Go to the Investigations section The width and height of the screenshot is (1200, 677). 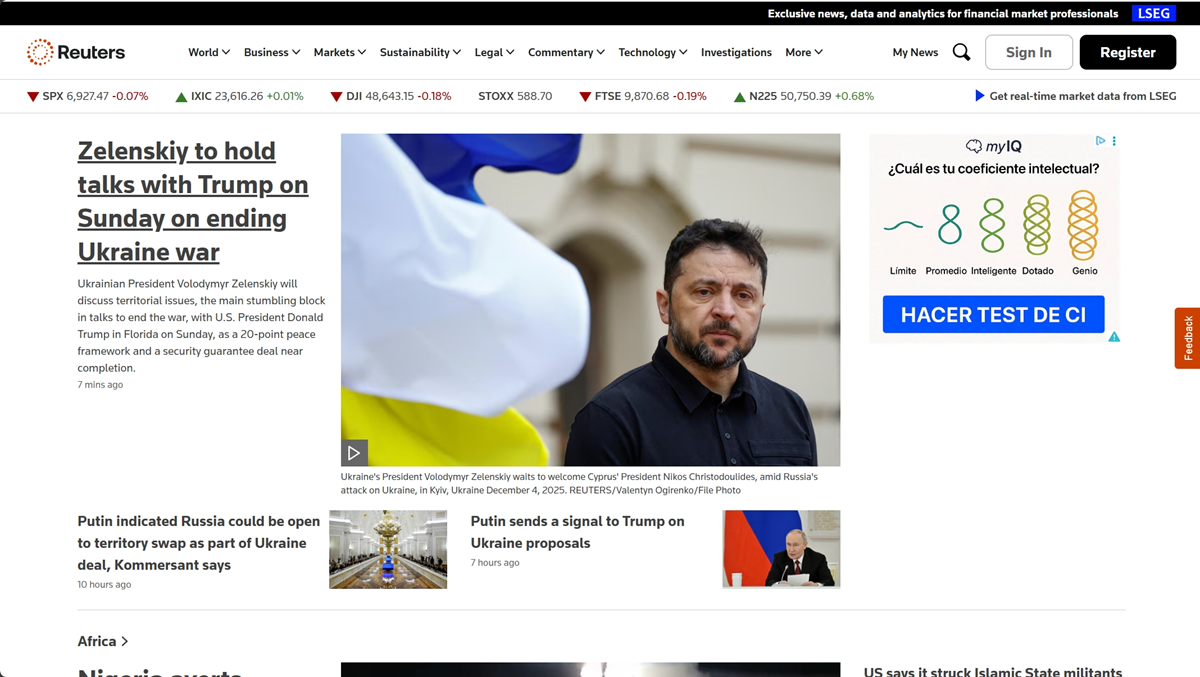[x=736, y=52]
